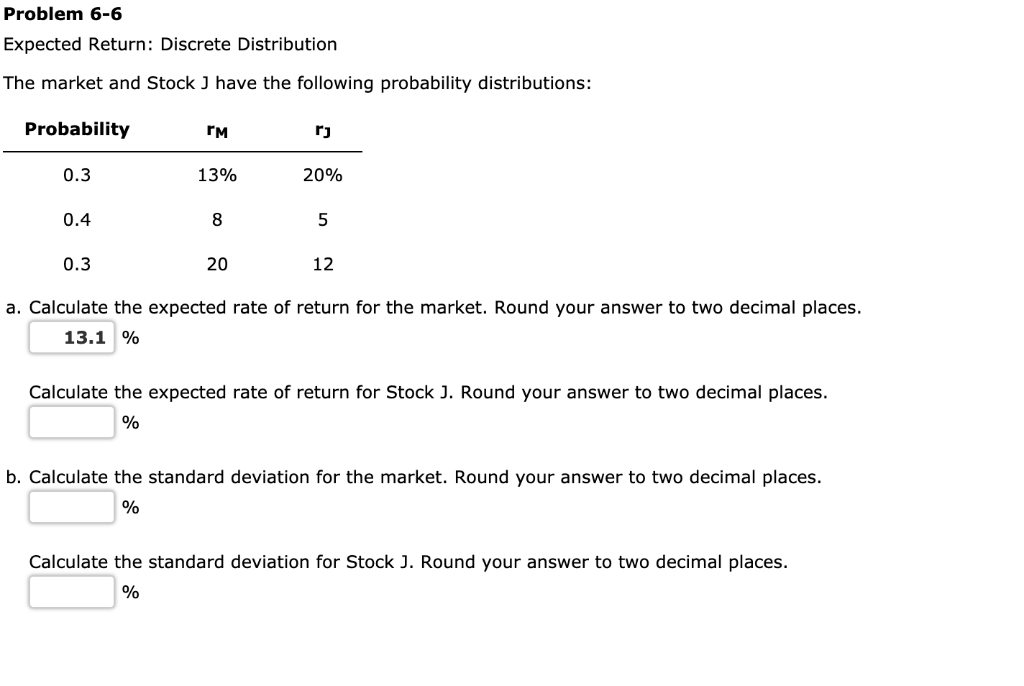Click the percent sign beside the 13.1 box

point(132,338)
